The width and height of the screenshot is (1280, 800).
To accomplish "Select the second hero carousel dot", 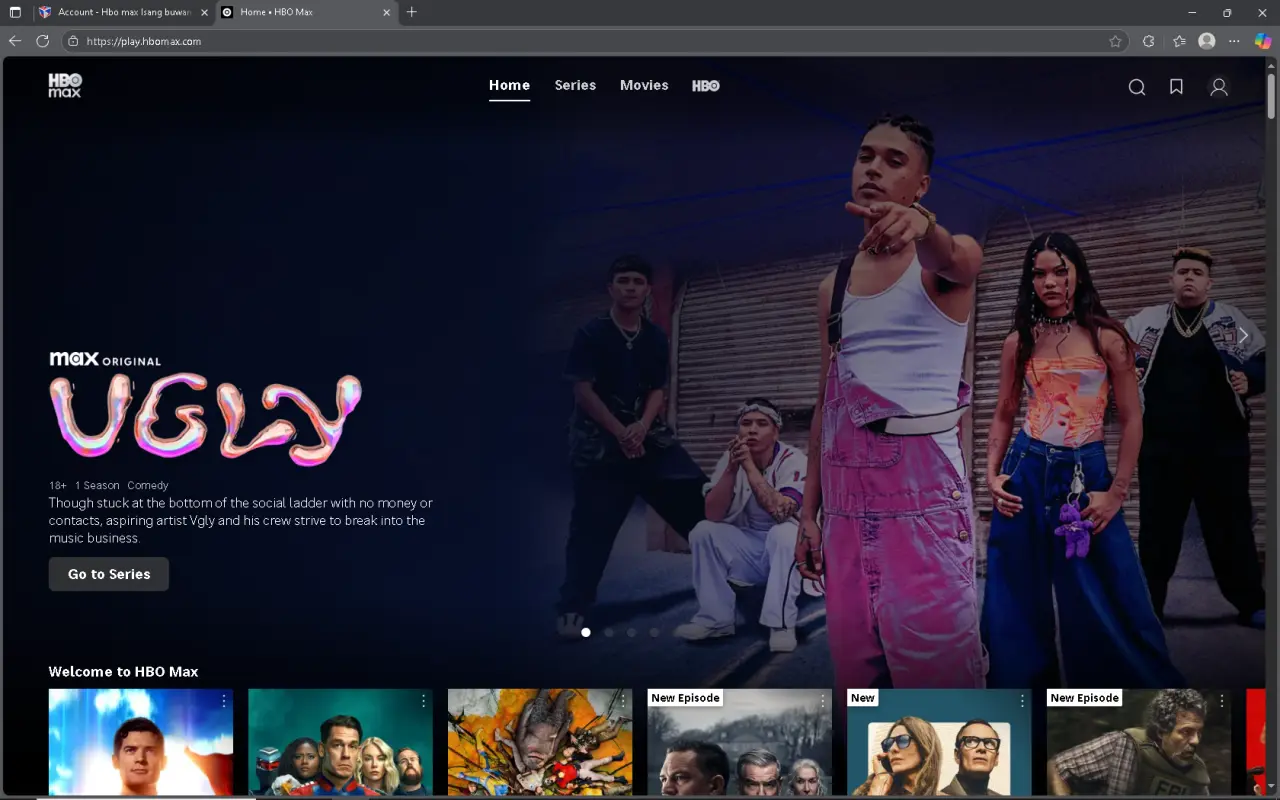I will tap(609, 632).
